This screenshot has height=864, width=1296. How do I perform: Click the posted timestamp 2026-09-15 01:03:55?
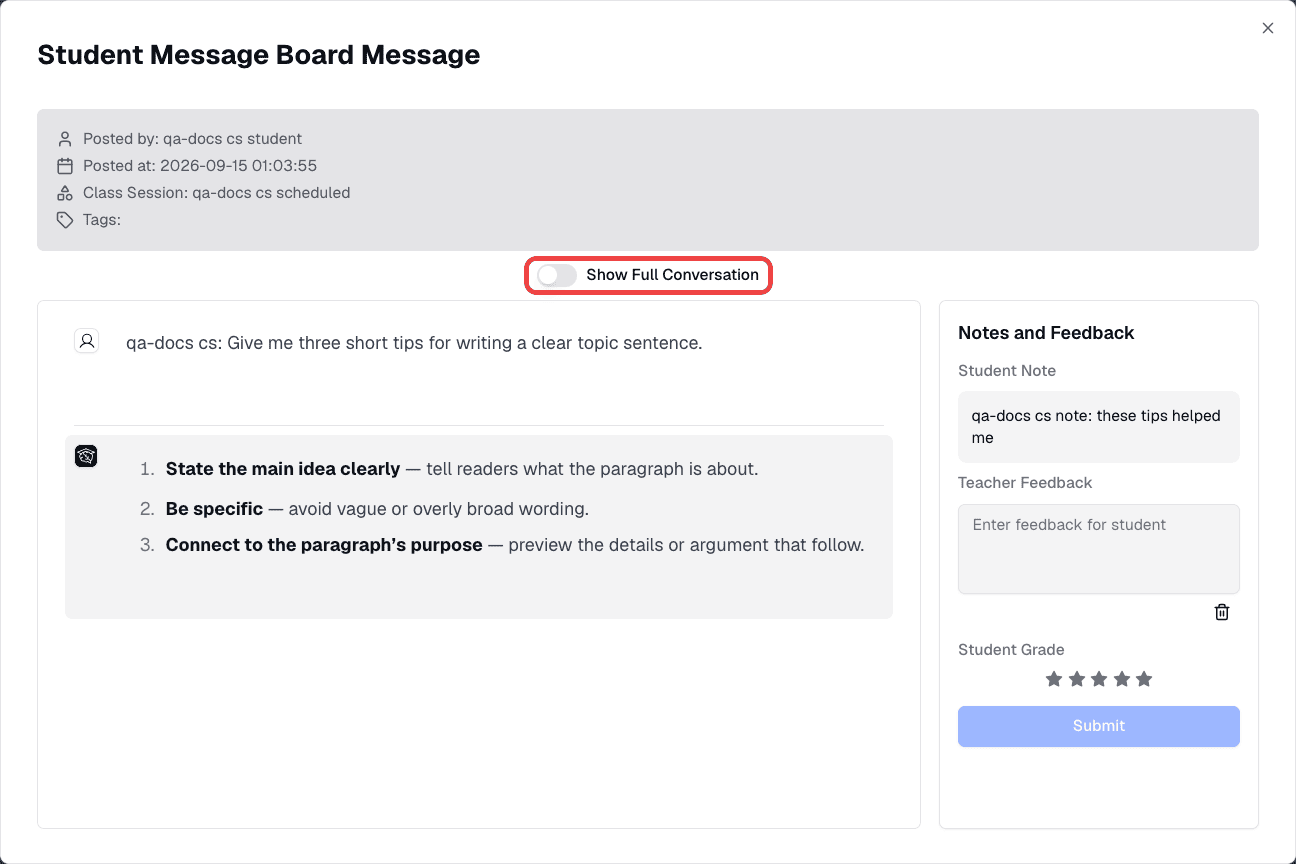tap(239, 166)
